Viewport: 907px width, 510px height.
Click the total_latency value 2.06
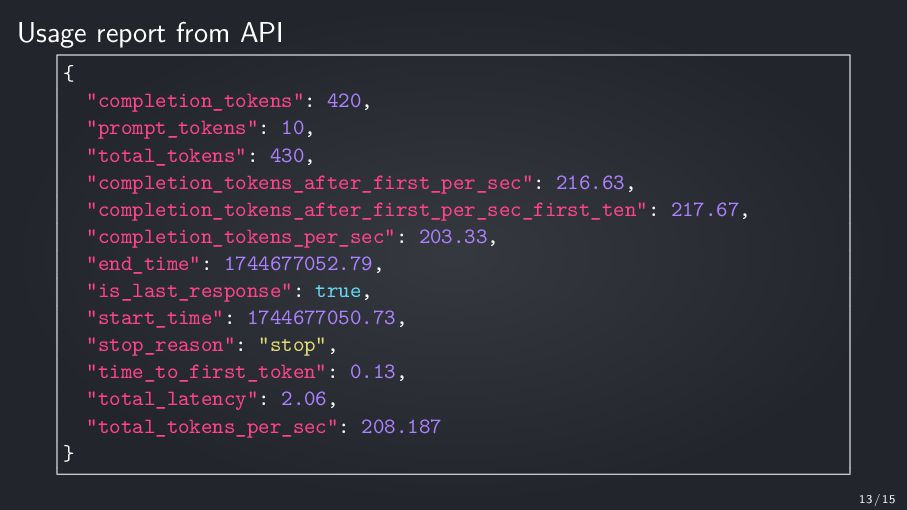tap(304, 398)
